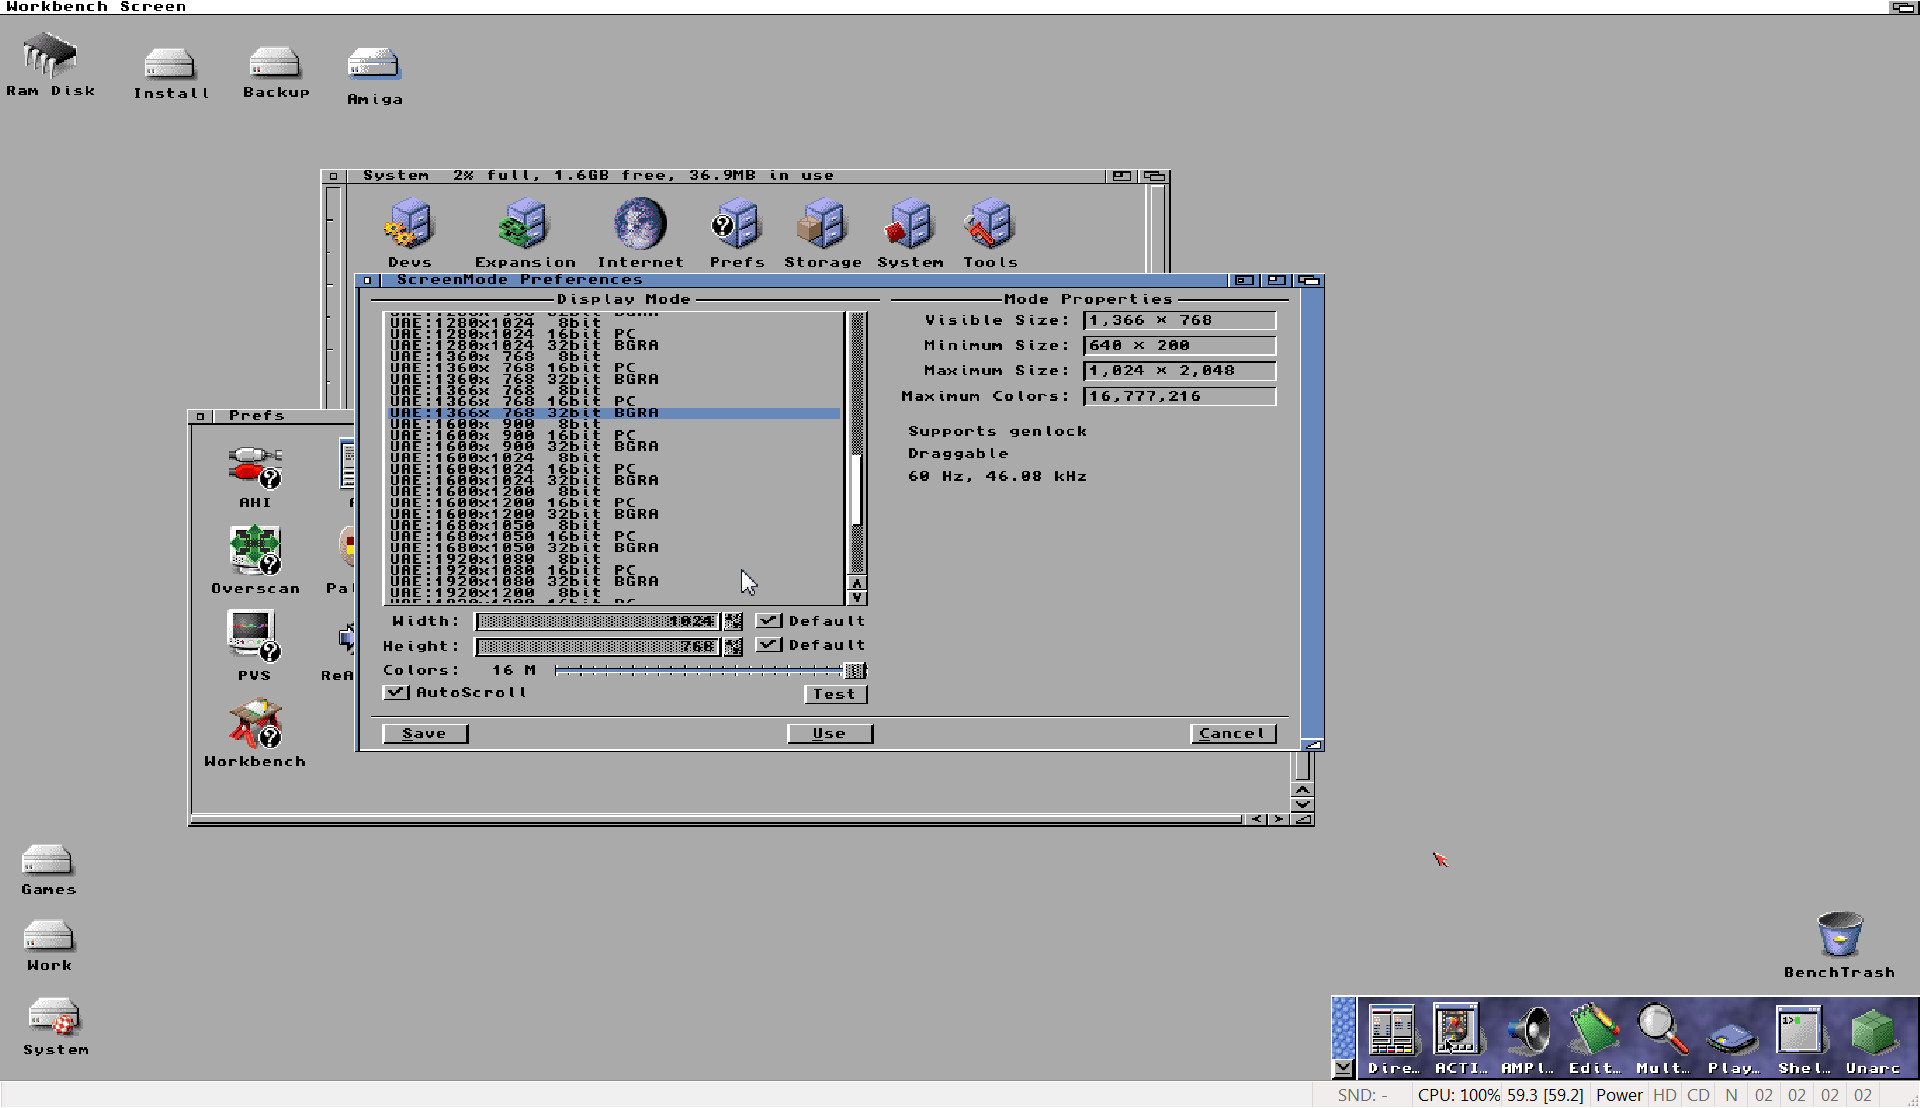Click the HD indicator in status bar

pyautogui.click(x=1664, y=1095)
